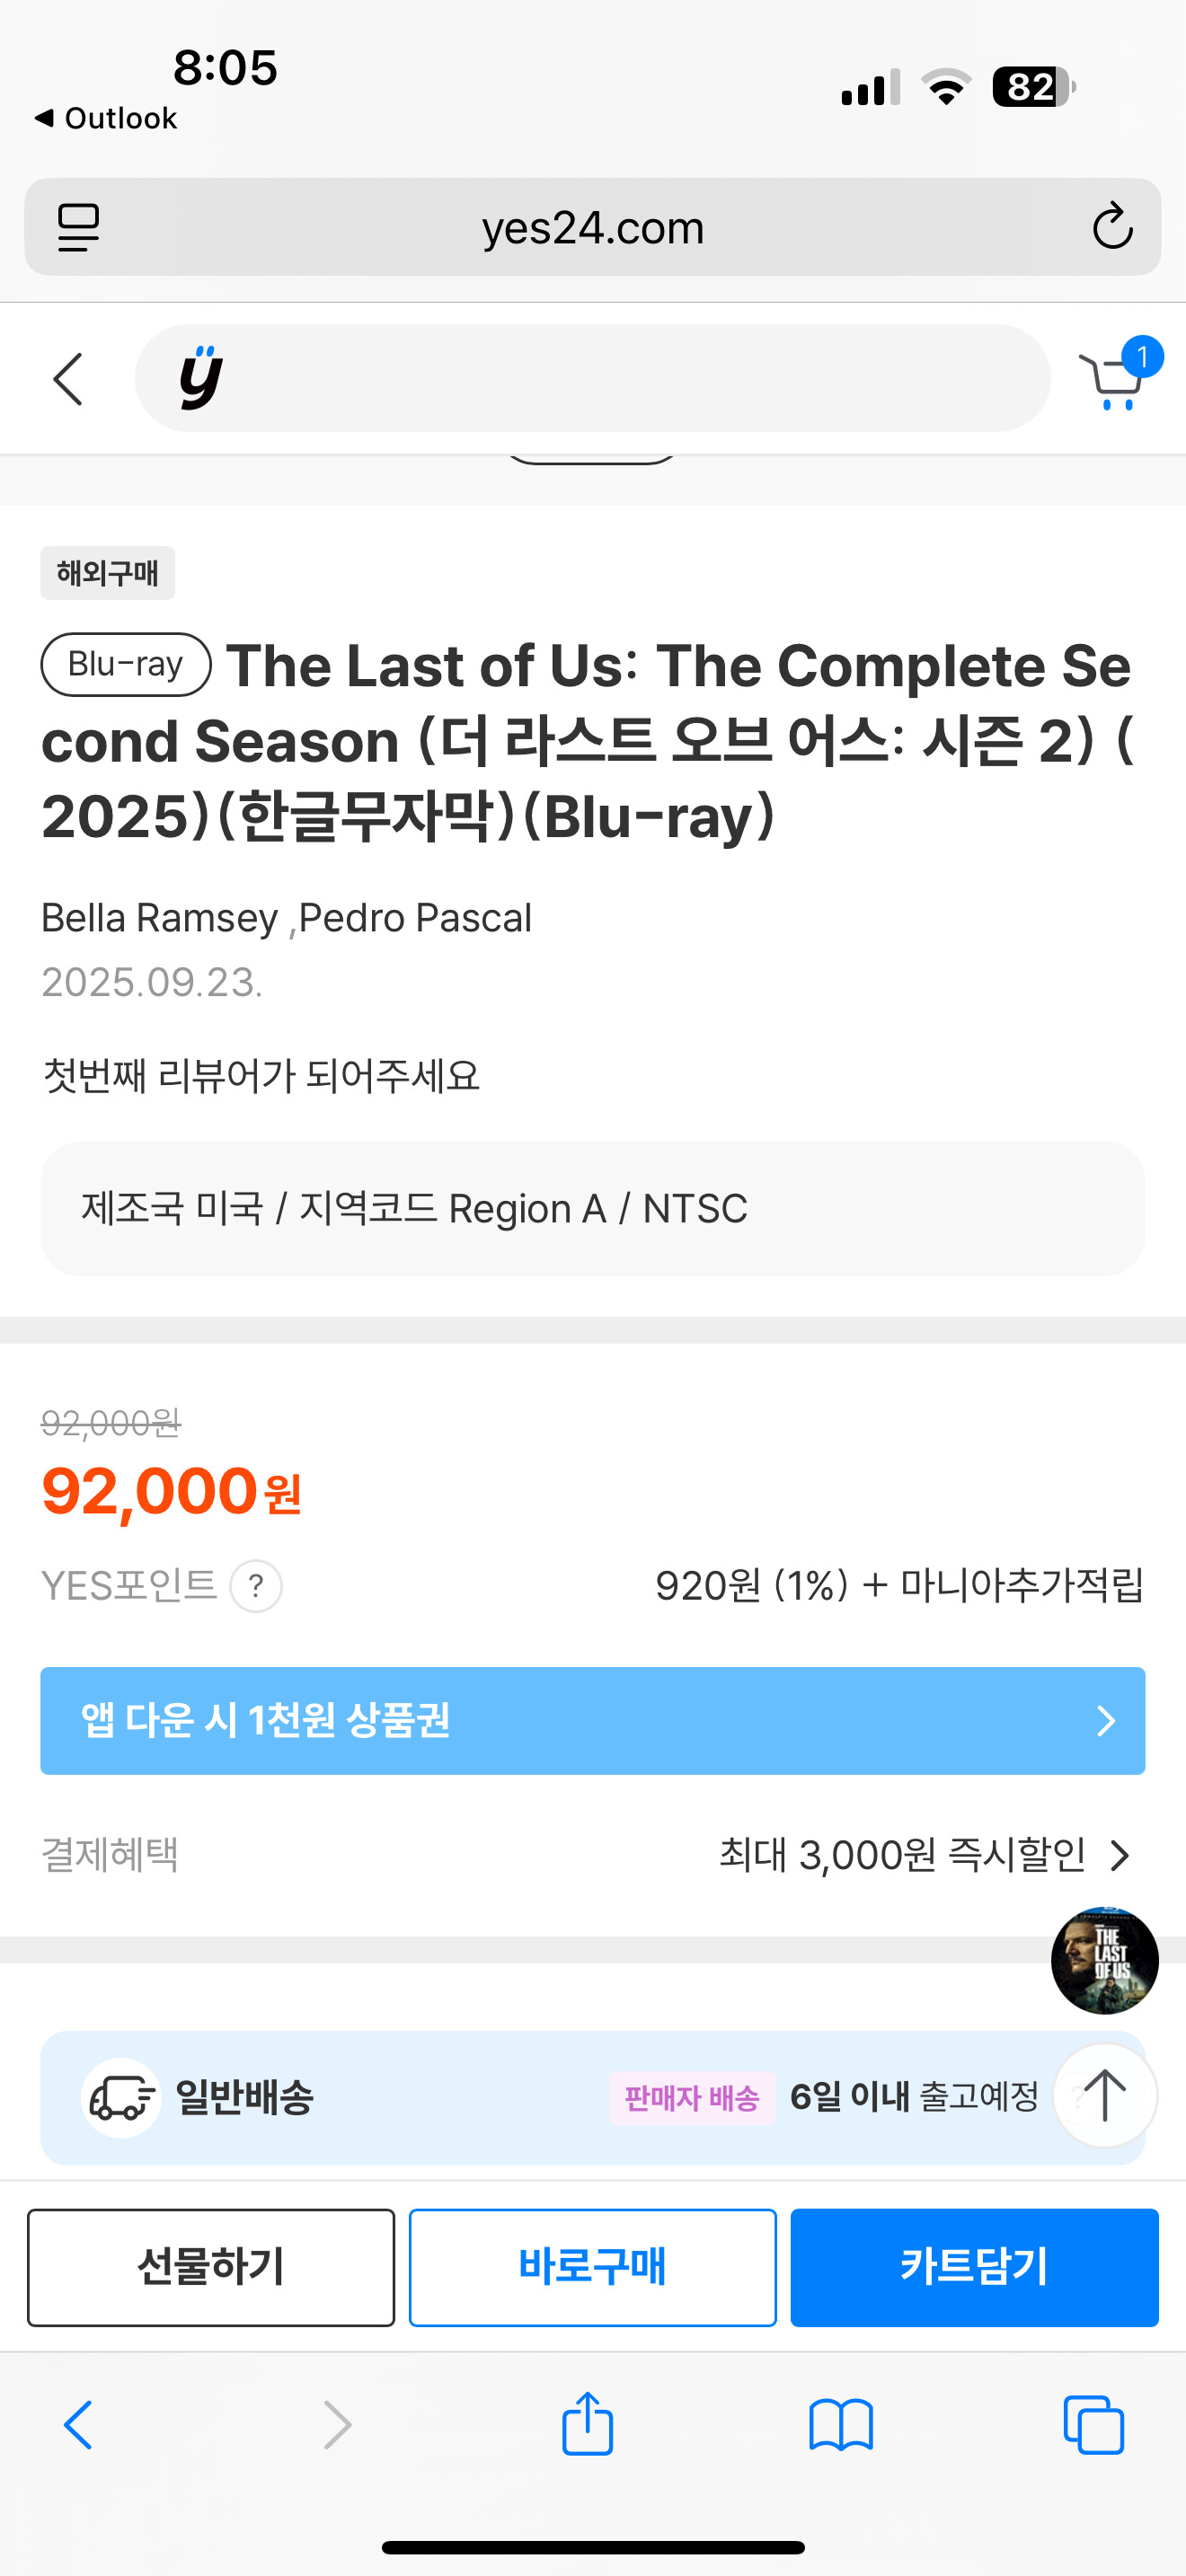Open Safari tabs overview icon

tap(1093, 2424)
